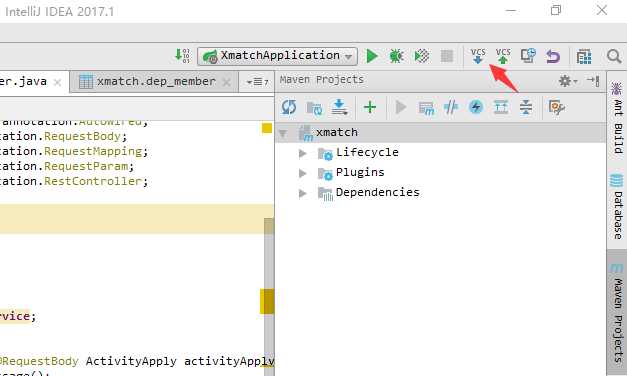
Task: Add Maven project with plus icon
Action: click(370, 107)
